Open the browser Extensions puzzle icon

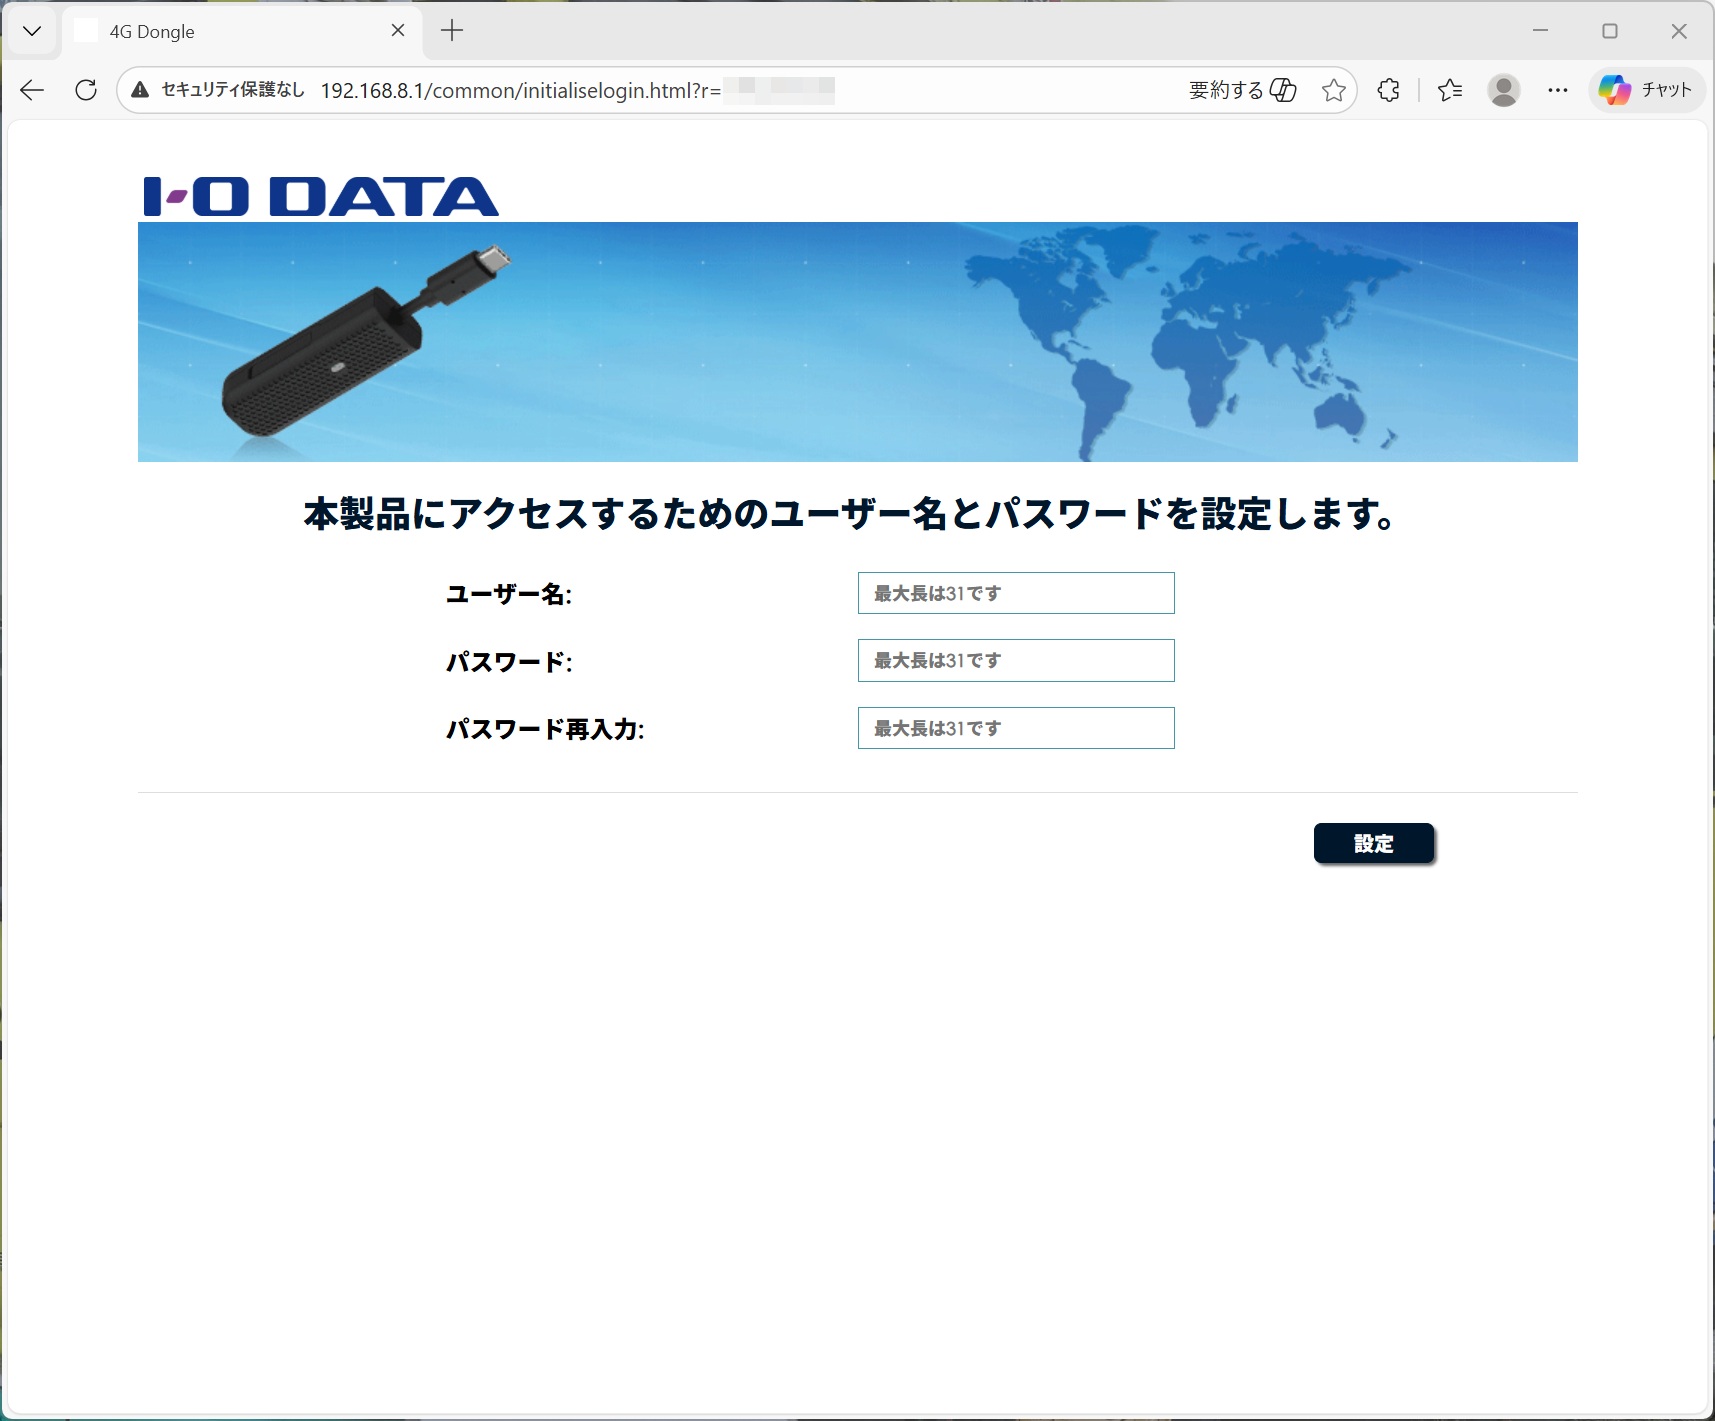point(1388,90)
